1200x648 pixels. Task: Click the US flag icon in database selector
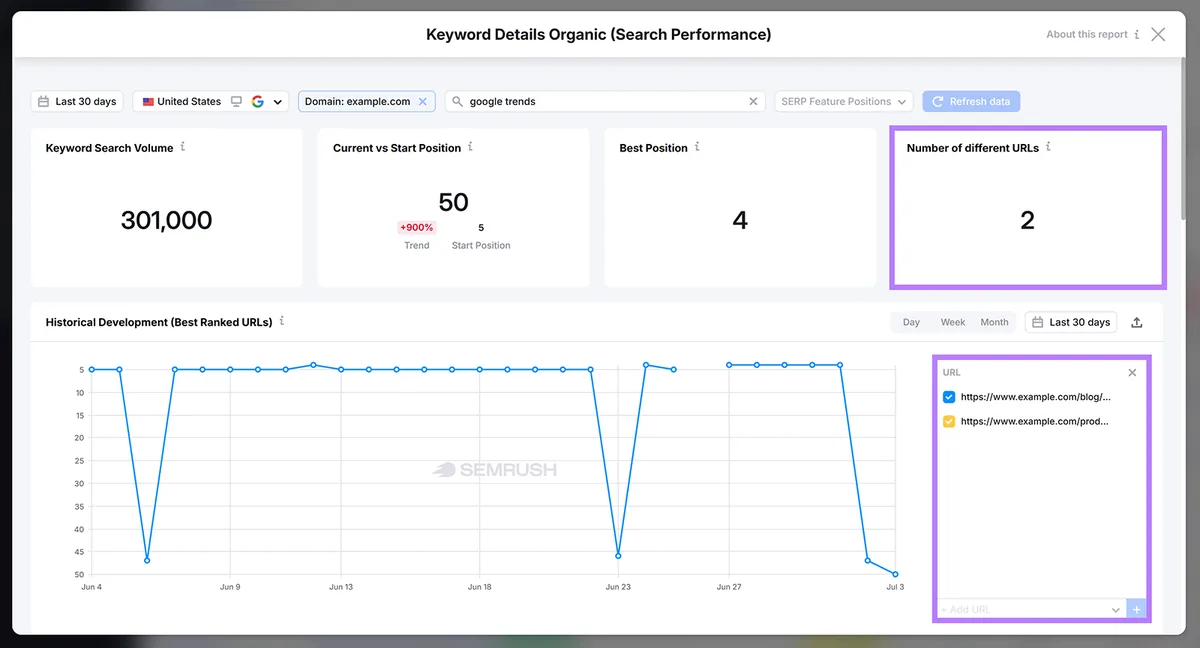point(148,101)
